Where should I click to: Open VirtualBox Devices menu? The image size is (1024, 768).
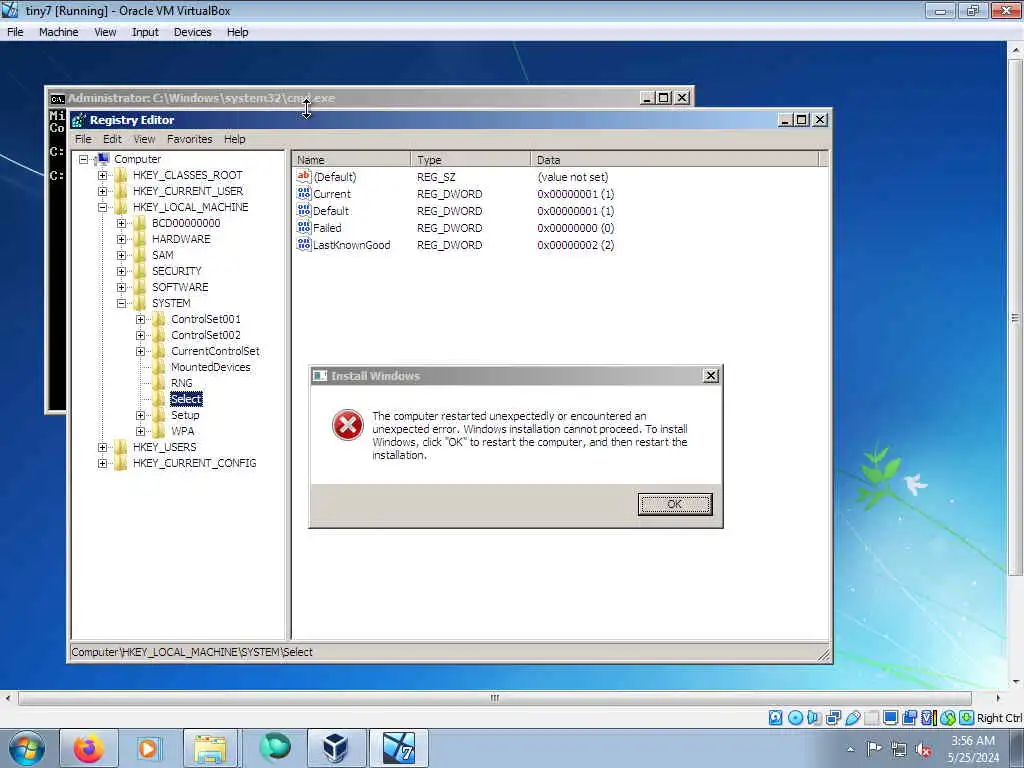pyautogui.click(x=192, y=32)
